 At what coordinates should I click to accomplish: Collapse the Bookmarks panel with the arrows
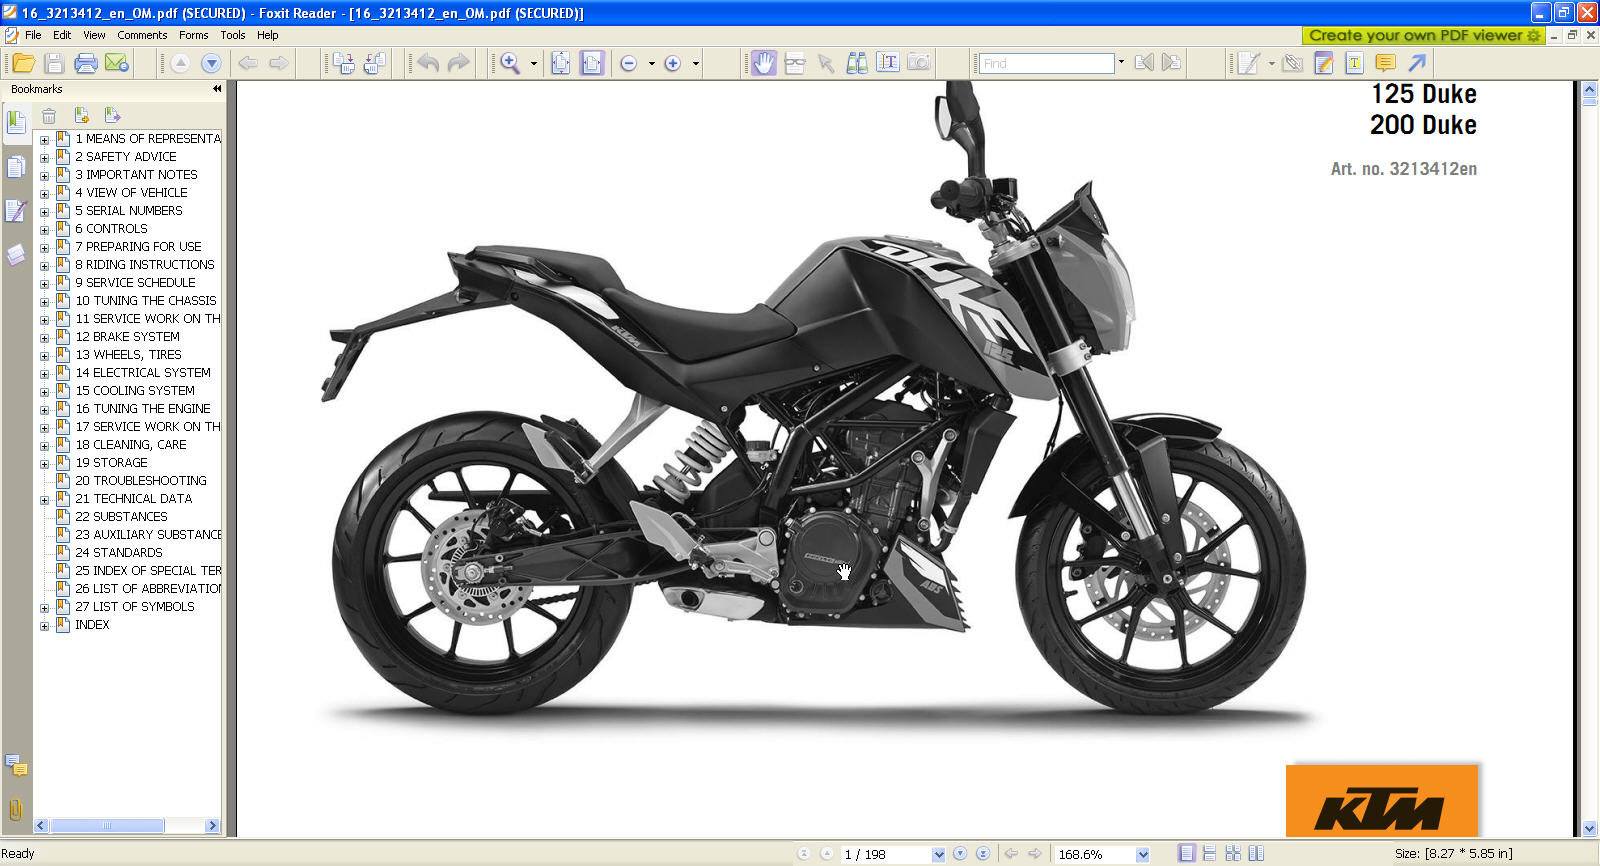tap(217, 89)
